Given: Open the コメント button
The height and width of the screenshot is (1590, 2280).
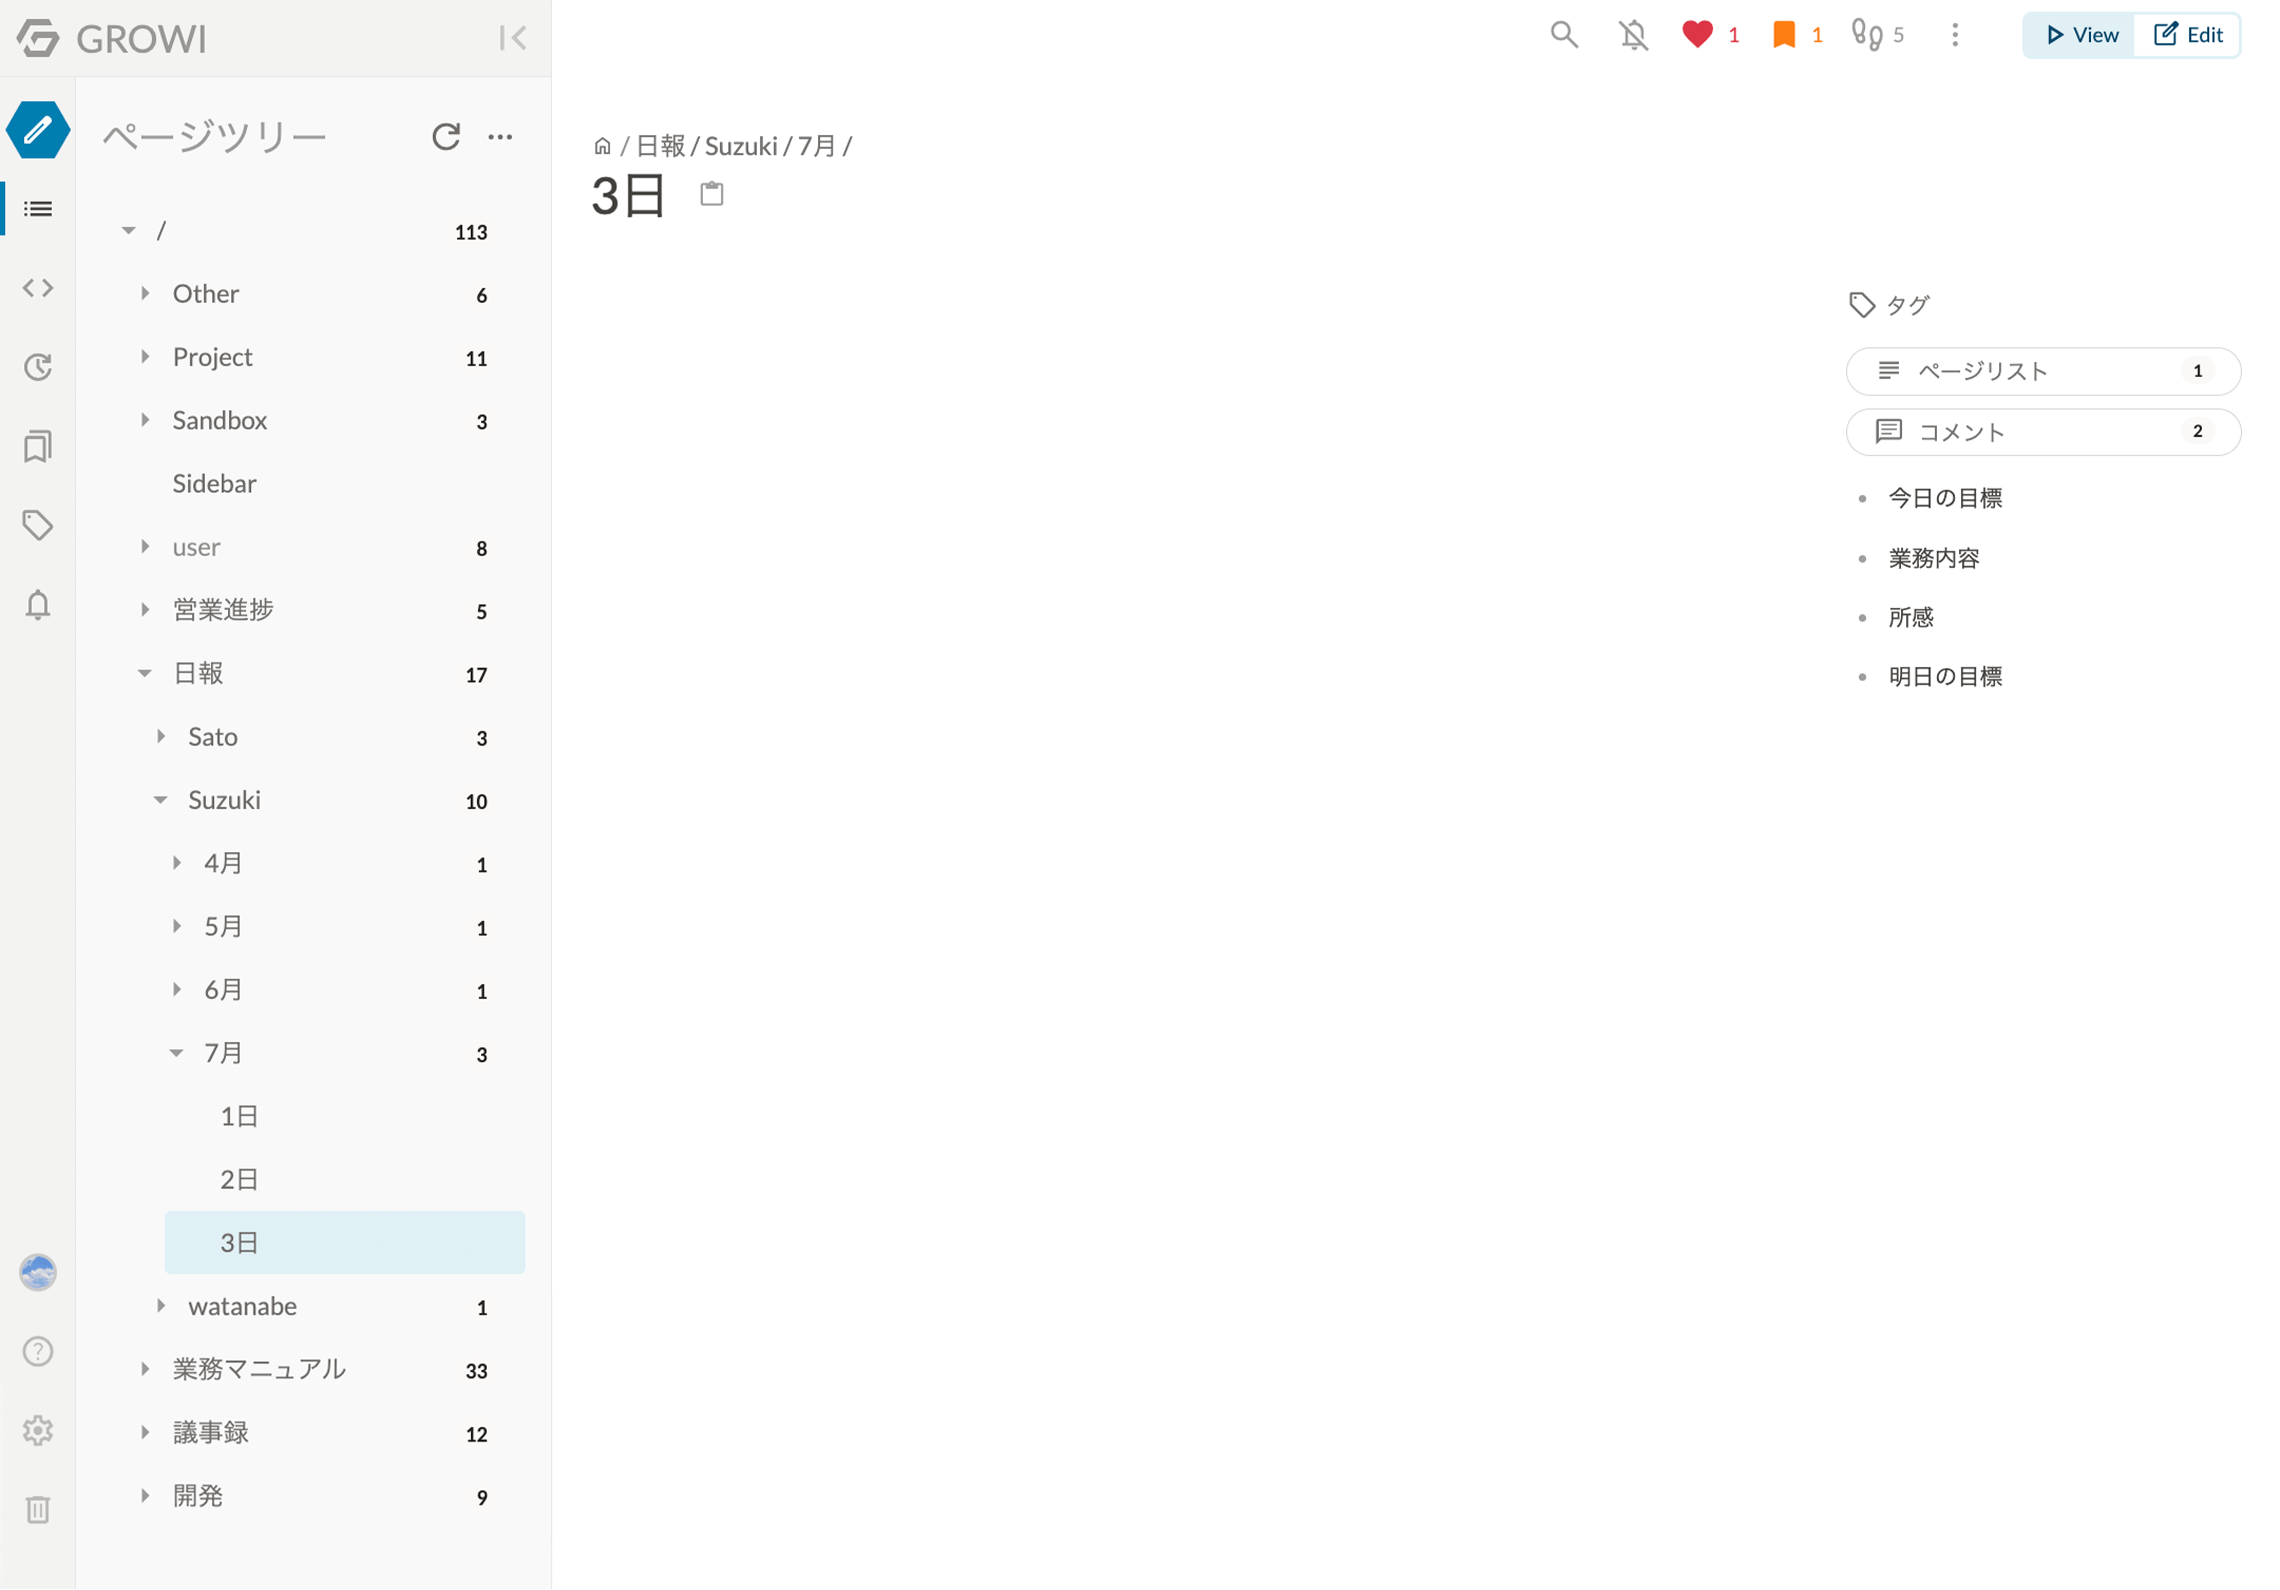Looking at the screenshot, I should [2043, 432].
